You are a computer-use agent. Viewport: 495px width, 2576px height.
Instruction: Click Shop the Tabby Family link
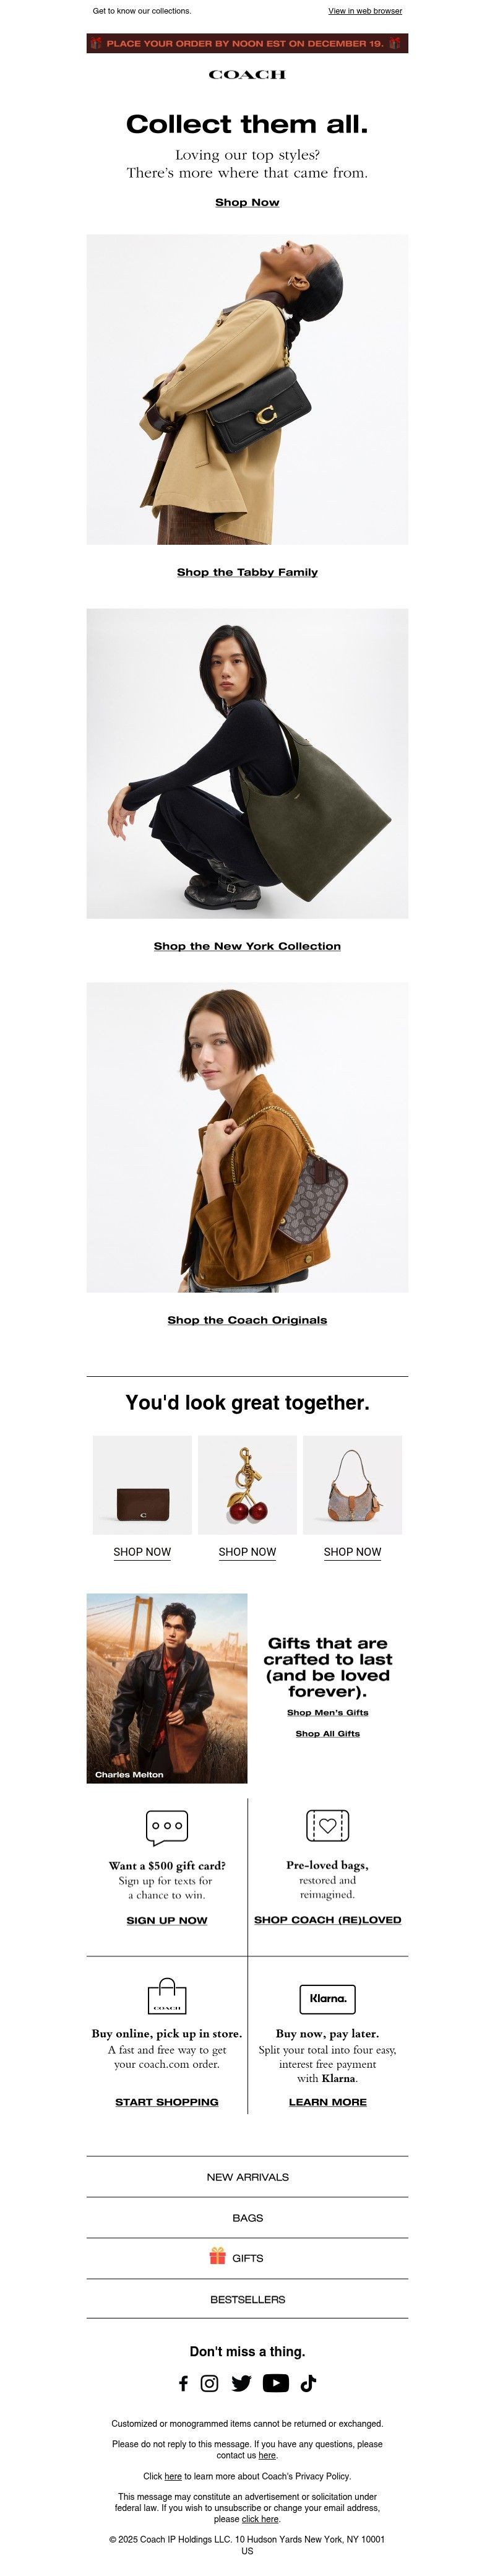pos(247,572)
